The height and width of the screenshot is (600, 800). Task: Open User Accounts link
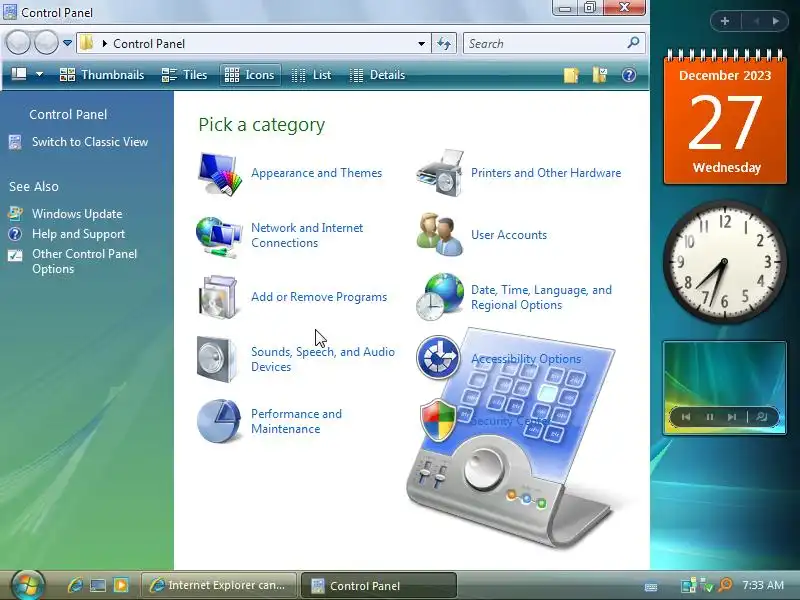509,235
